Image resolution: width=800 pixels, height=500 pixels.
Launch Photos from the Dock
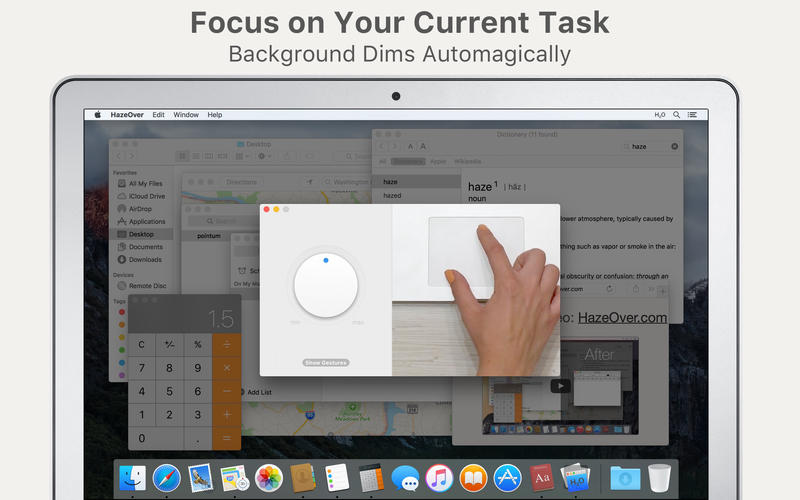tap(268, 479)
